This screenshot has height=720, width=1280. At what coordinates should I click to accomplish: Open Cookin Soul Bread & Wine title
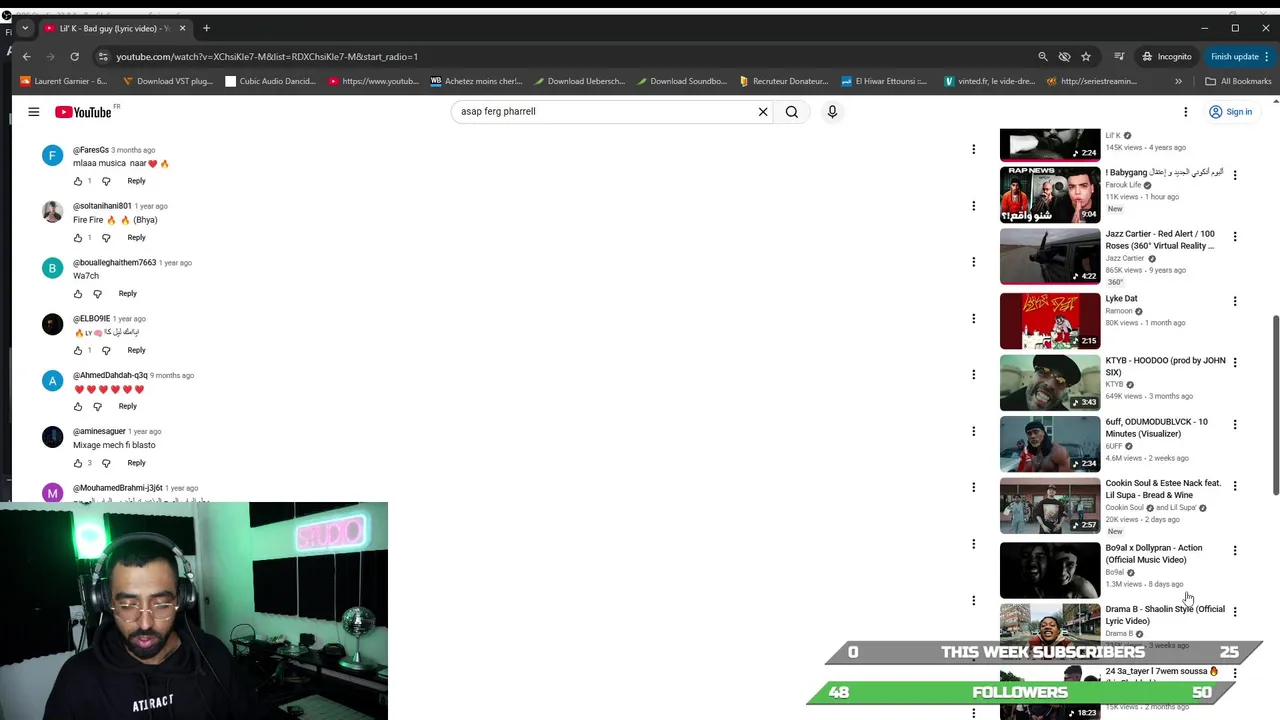click(x=1163, y=489)
